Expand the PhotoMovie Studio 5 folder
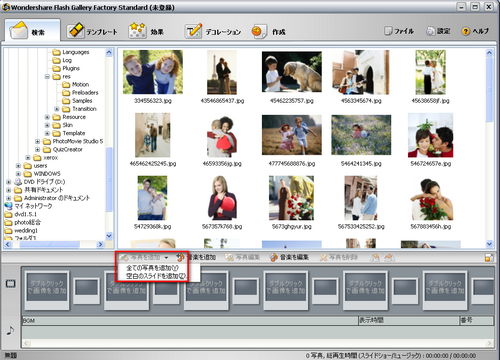500x360 pixels. pyautogui.click(x=37, y=141)
